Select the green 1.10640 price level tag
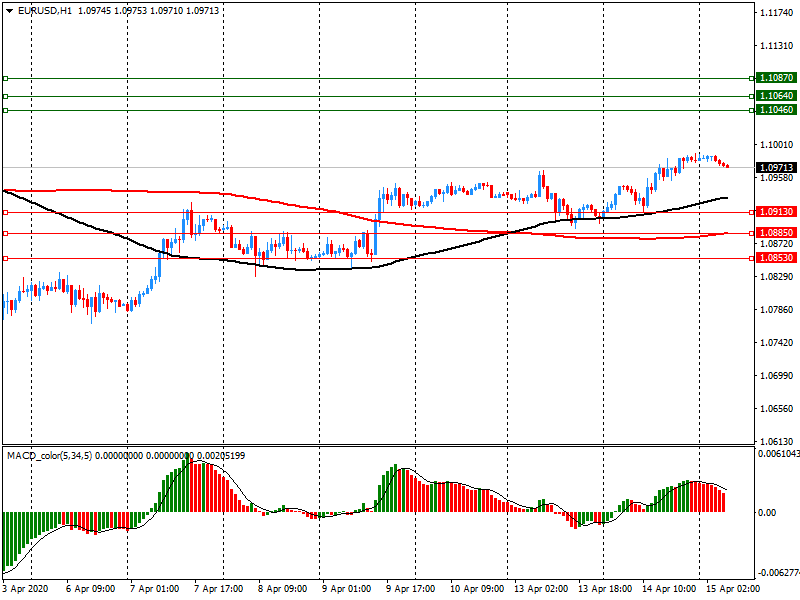Image resolution: width=800 pixels, height=600 pixels. tap(776, 96)
